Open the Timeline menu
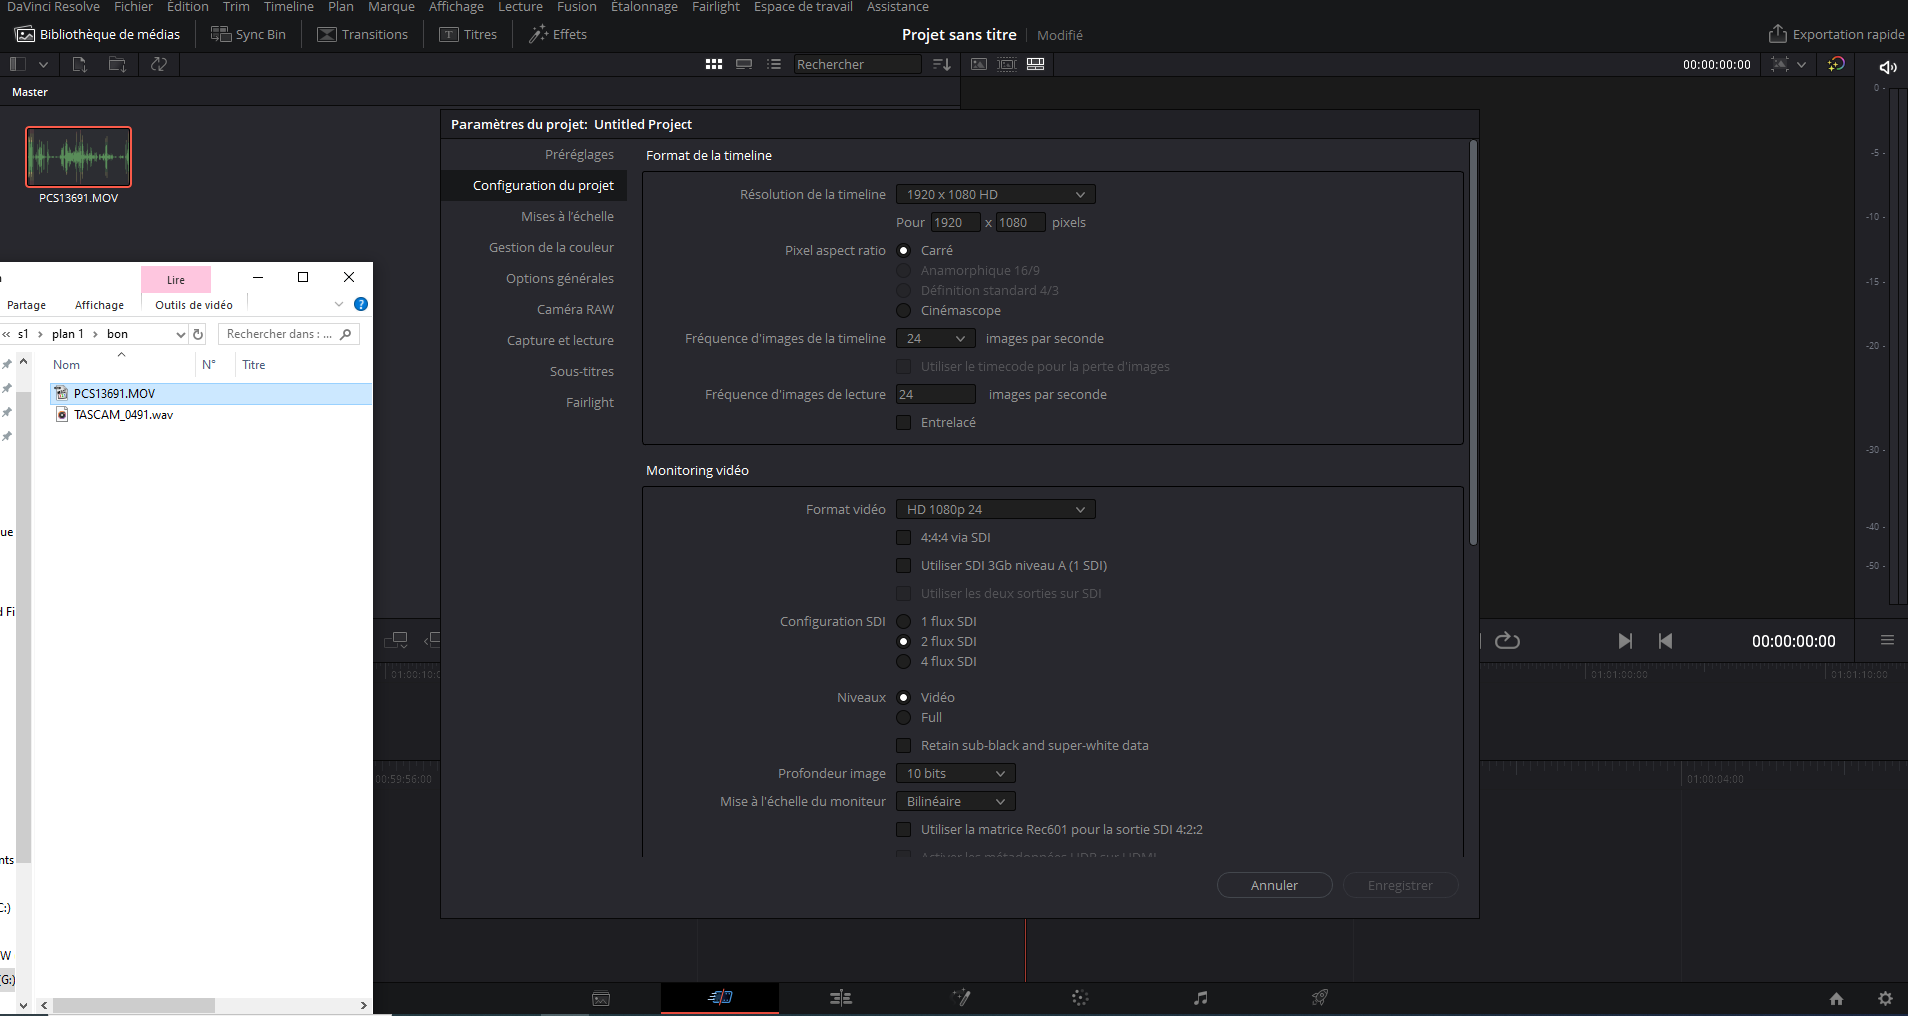The height and width of the screenshot is (1016, 1908). tap(289, 7)
